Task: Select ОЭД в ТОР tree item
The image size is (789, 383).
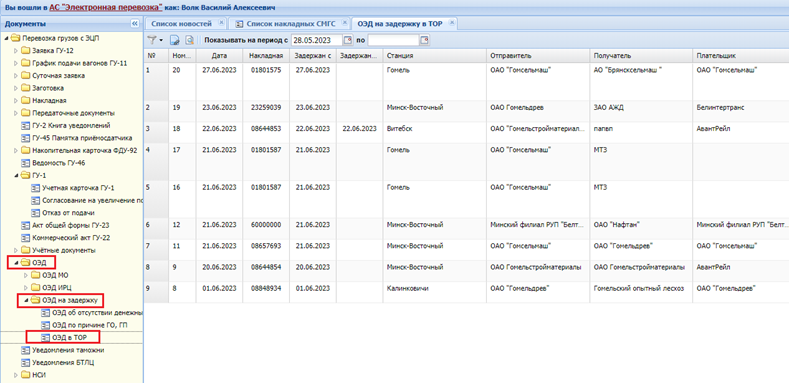Action: pos(63,338)
